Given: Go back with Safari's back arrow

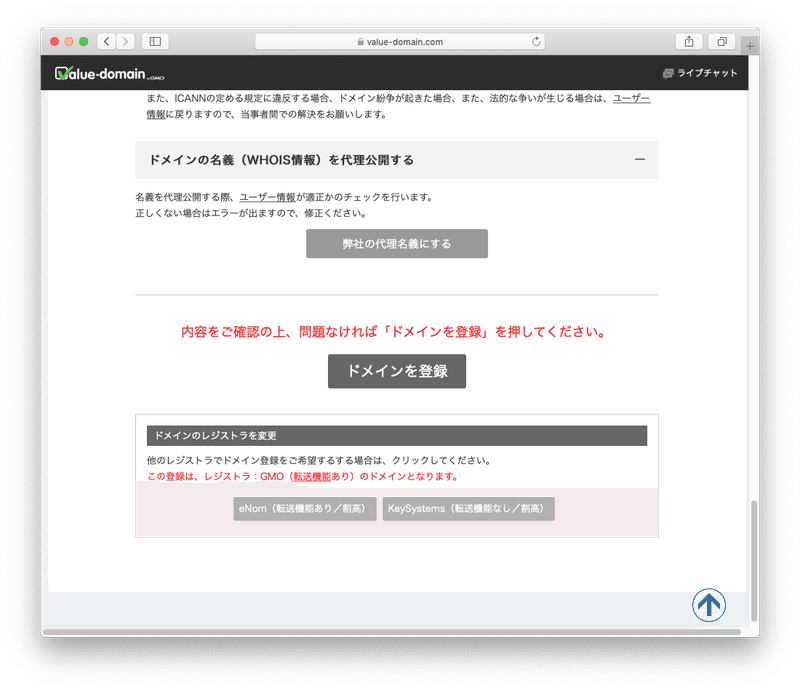Looking at the screenshot, I should click(107, 41).
